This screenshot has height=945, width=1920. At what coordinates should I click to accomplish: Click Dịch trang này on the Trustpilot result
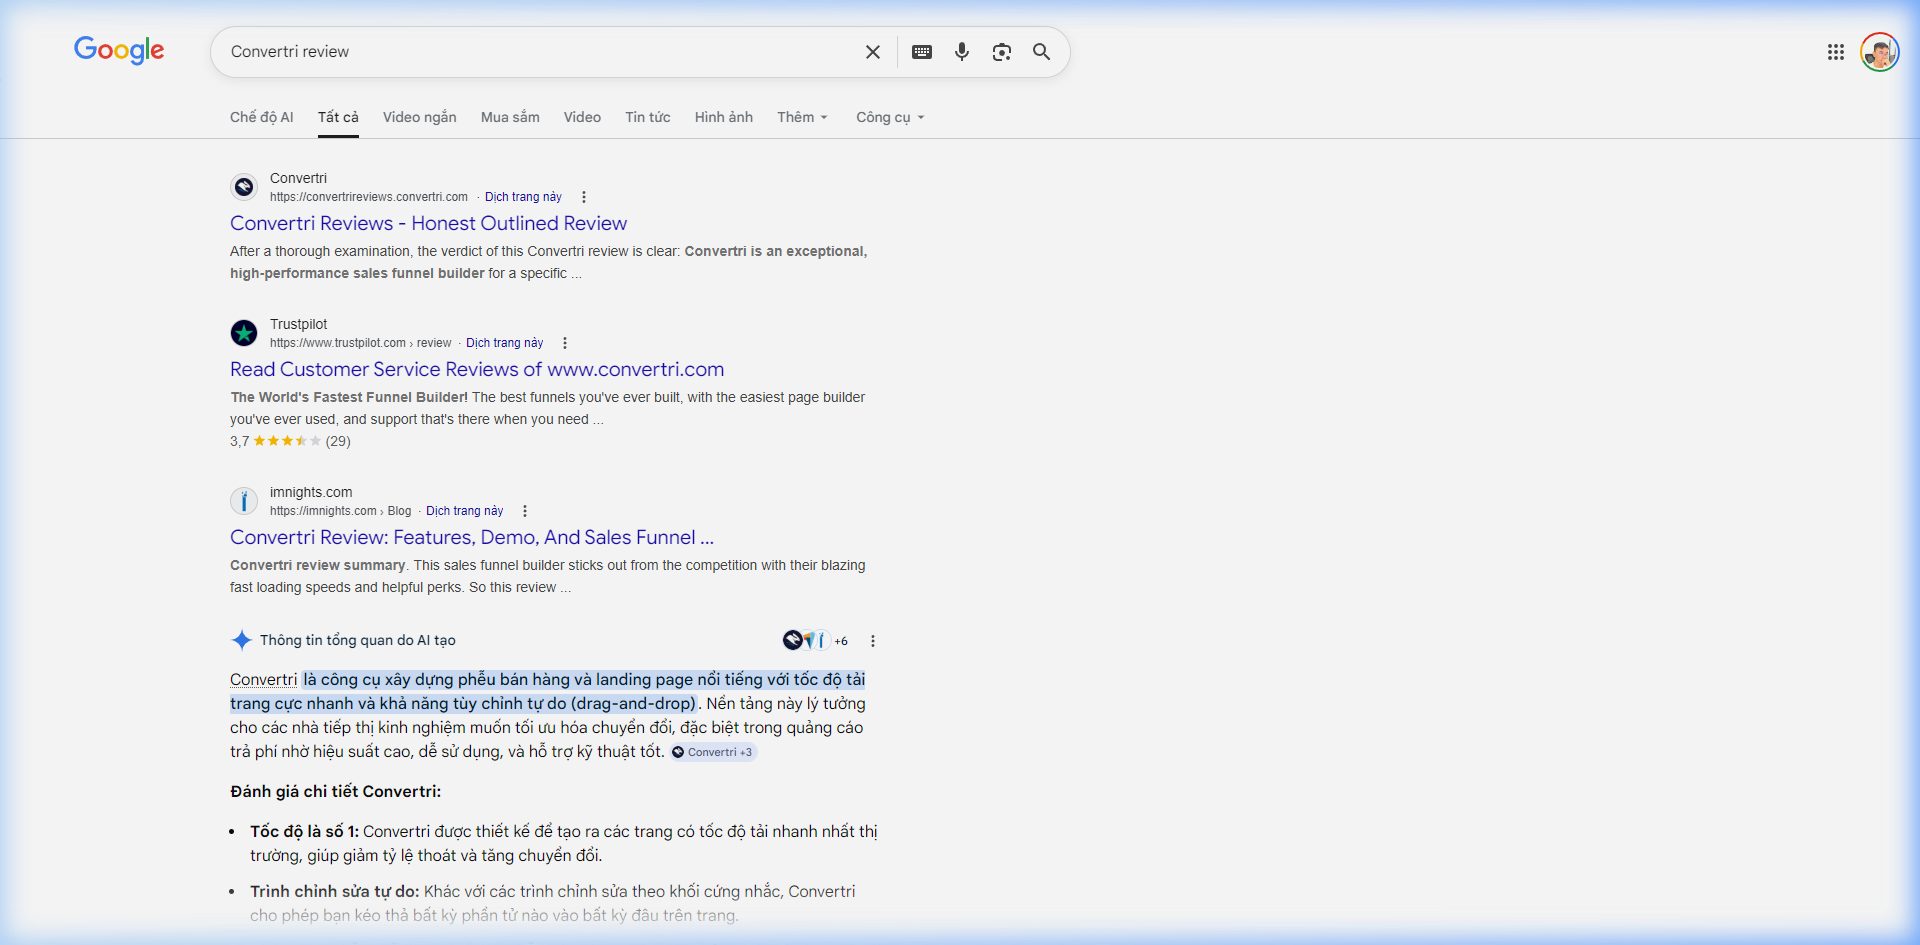point(504,342)
